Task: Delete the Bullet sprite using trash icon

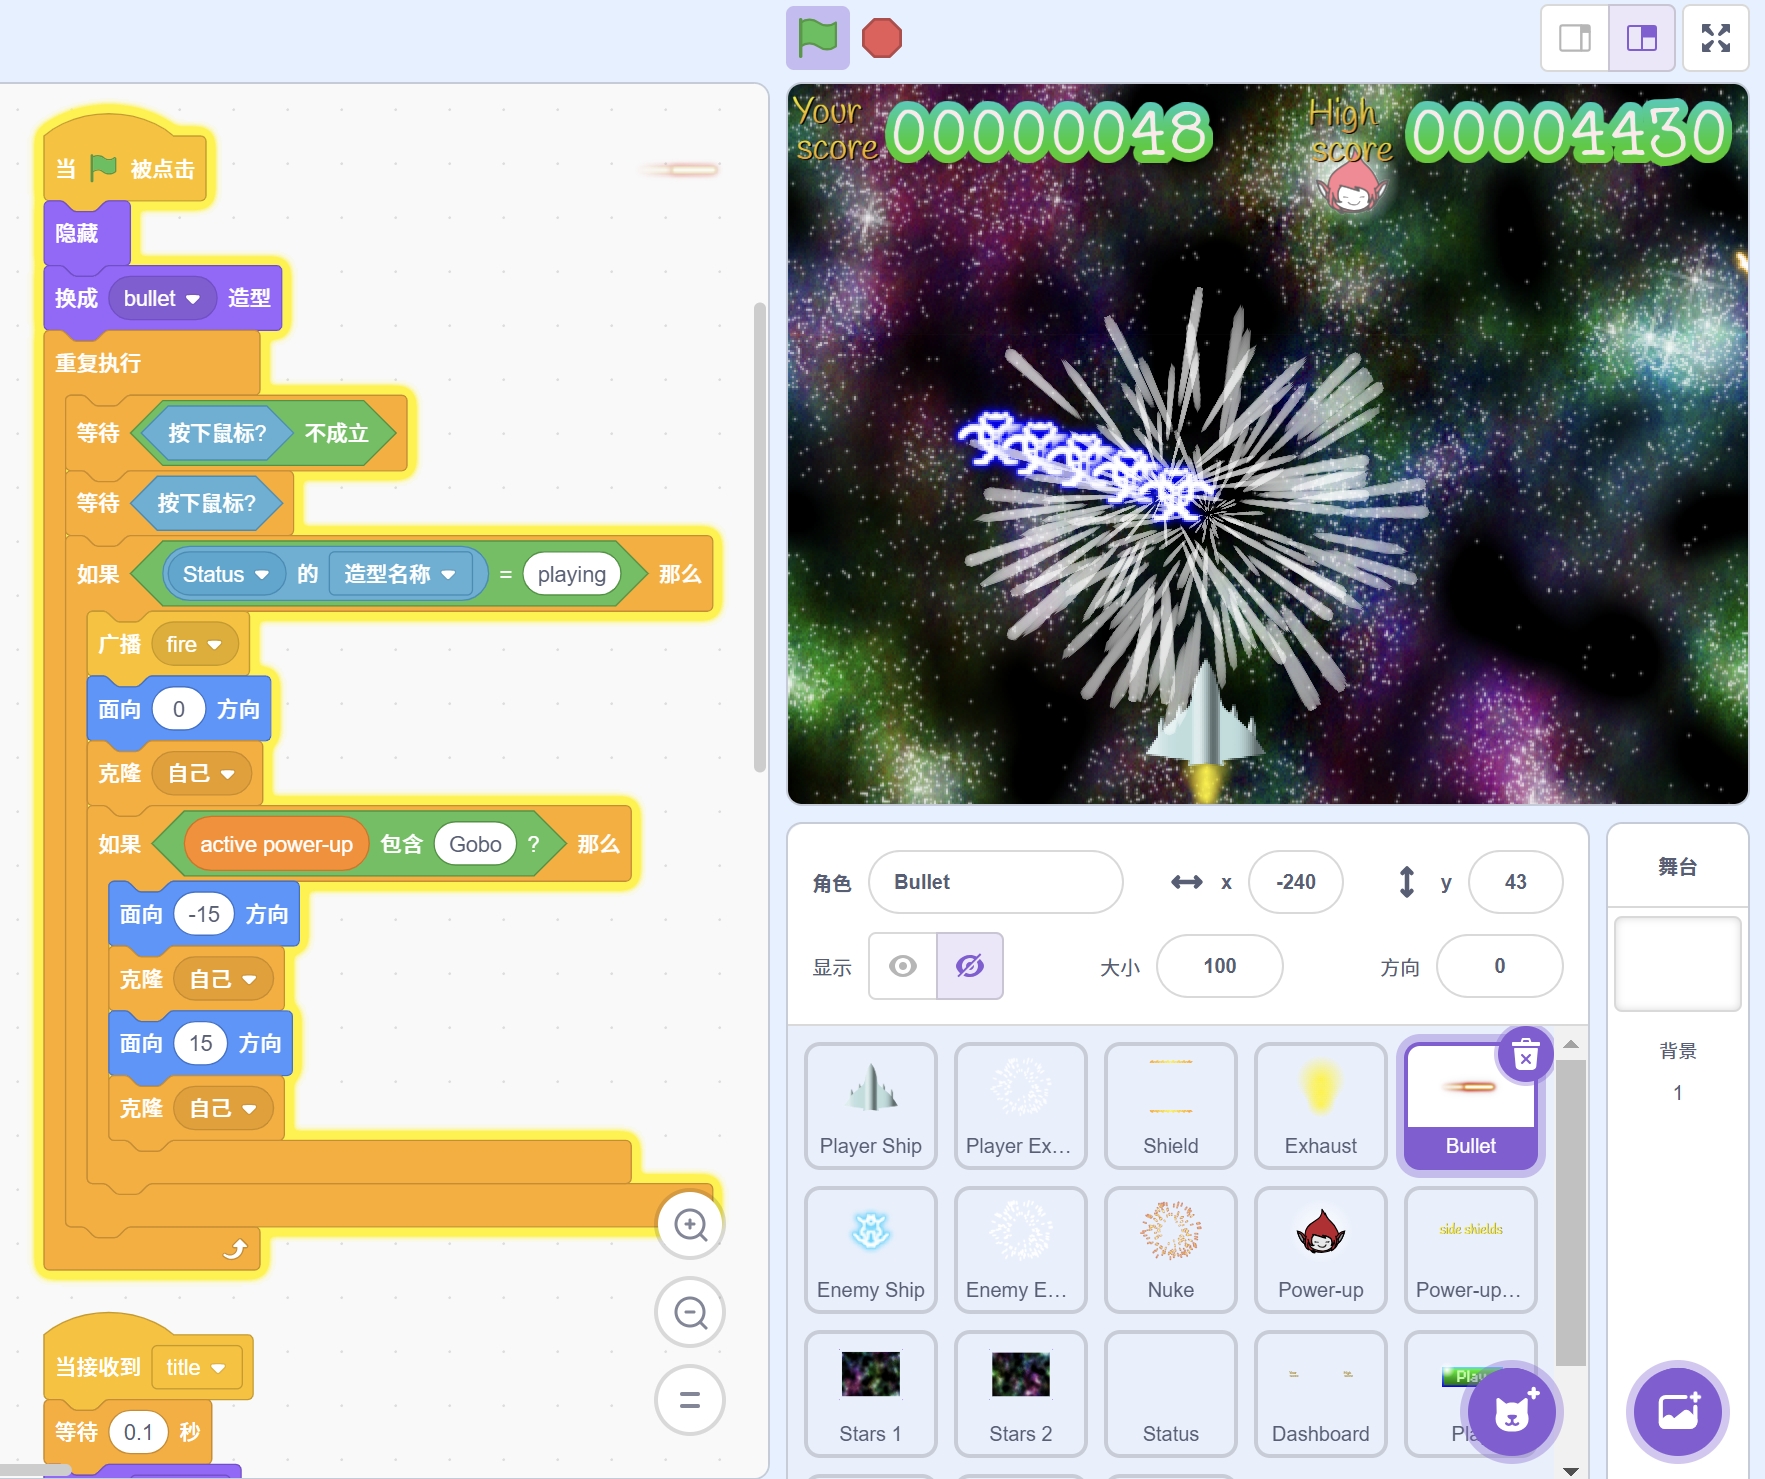Action: click(1525, 1055)
